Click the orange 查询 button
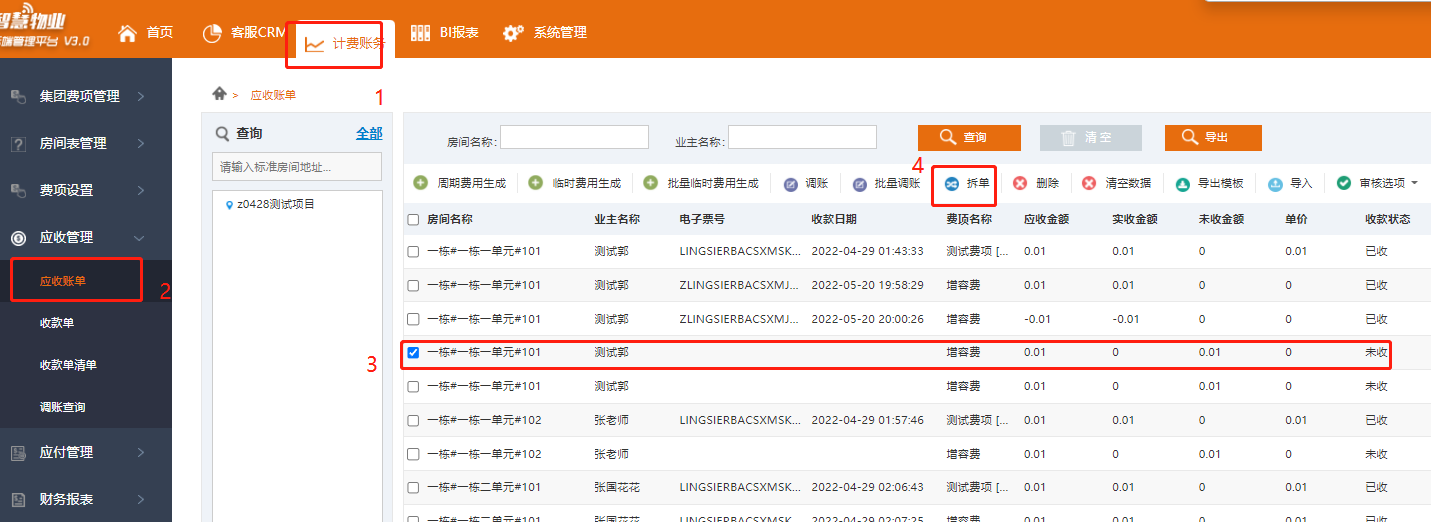The image size is (1431, 522). [x=969, y=137]
